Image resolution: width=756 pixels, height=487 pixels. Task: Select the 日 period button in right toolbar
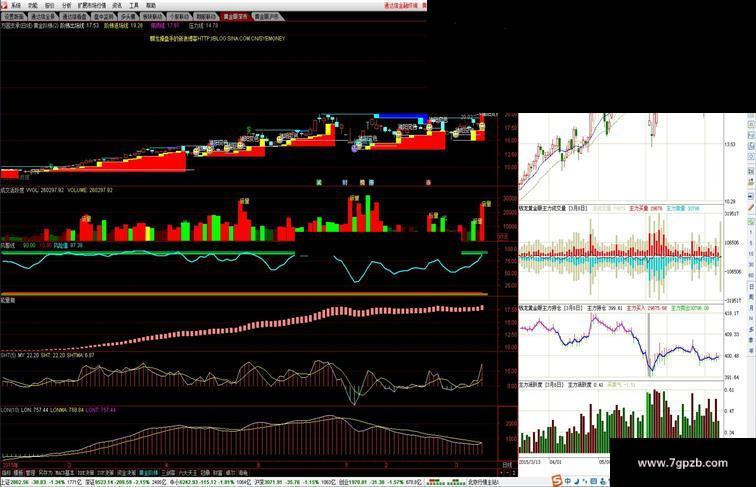pyautogui.click(x=751, y=286)
